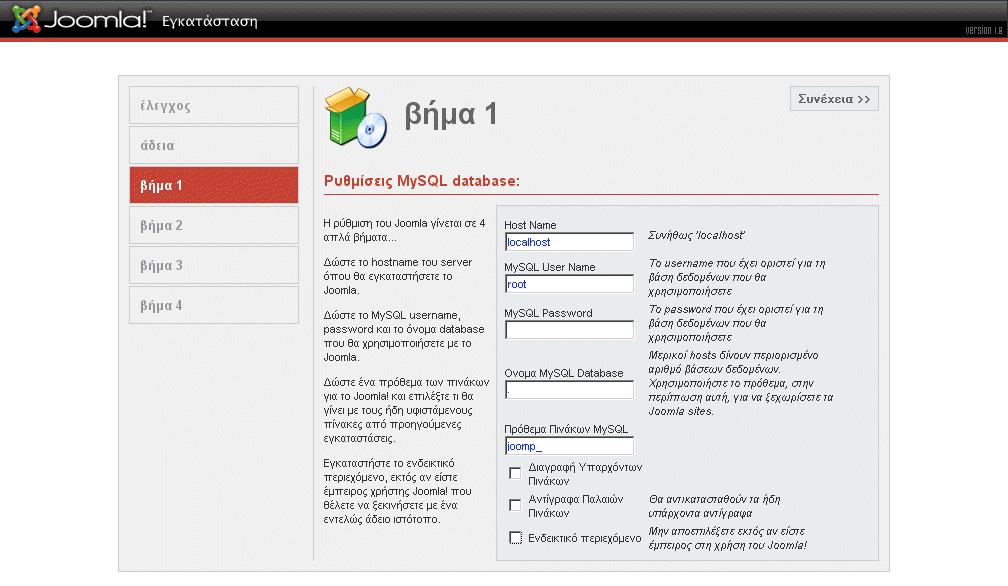
Task: Focus the MySQL Password field
Action: click(x=570, y=330)
